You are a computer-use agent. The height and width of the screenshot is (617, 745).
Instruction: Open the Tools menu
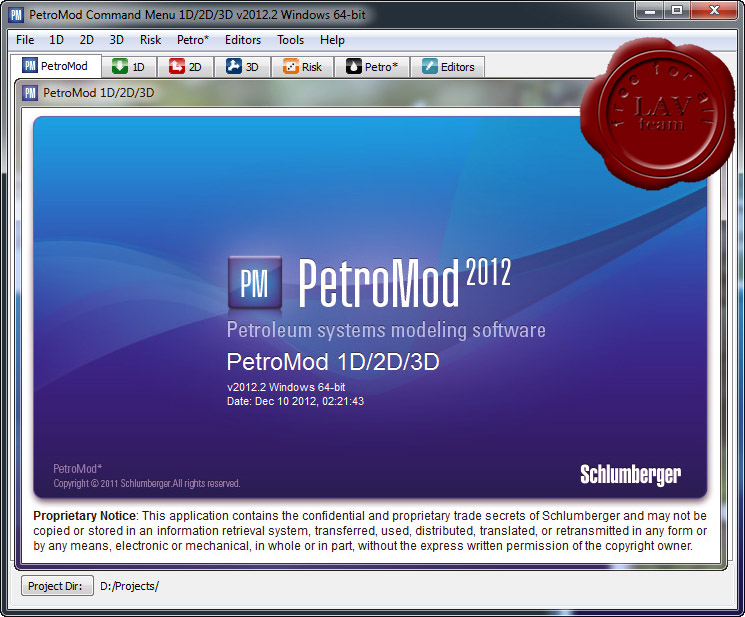290,40
